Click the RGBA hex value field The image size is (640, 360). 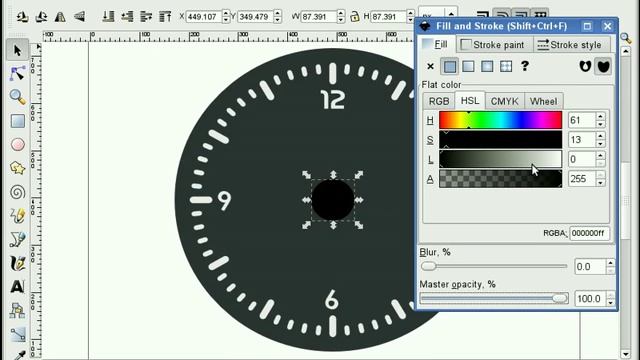(x=589, y=233)
